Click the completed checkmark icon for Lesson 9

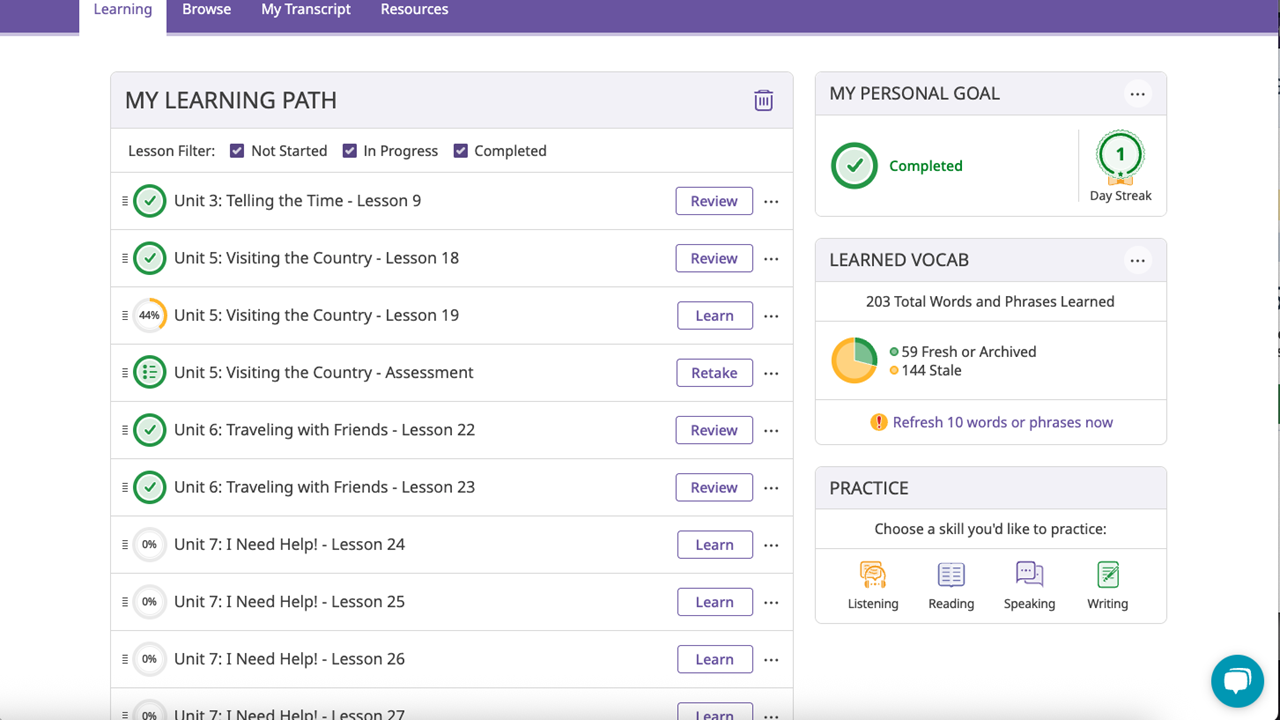click(149, 201)
